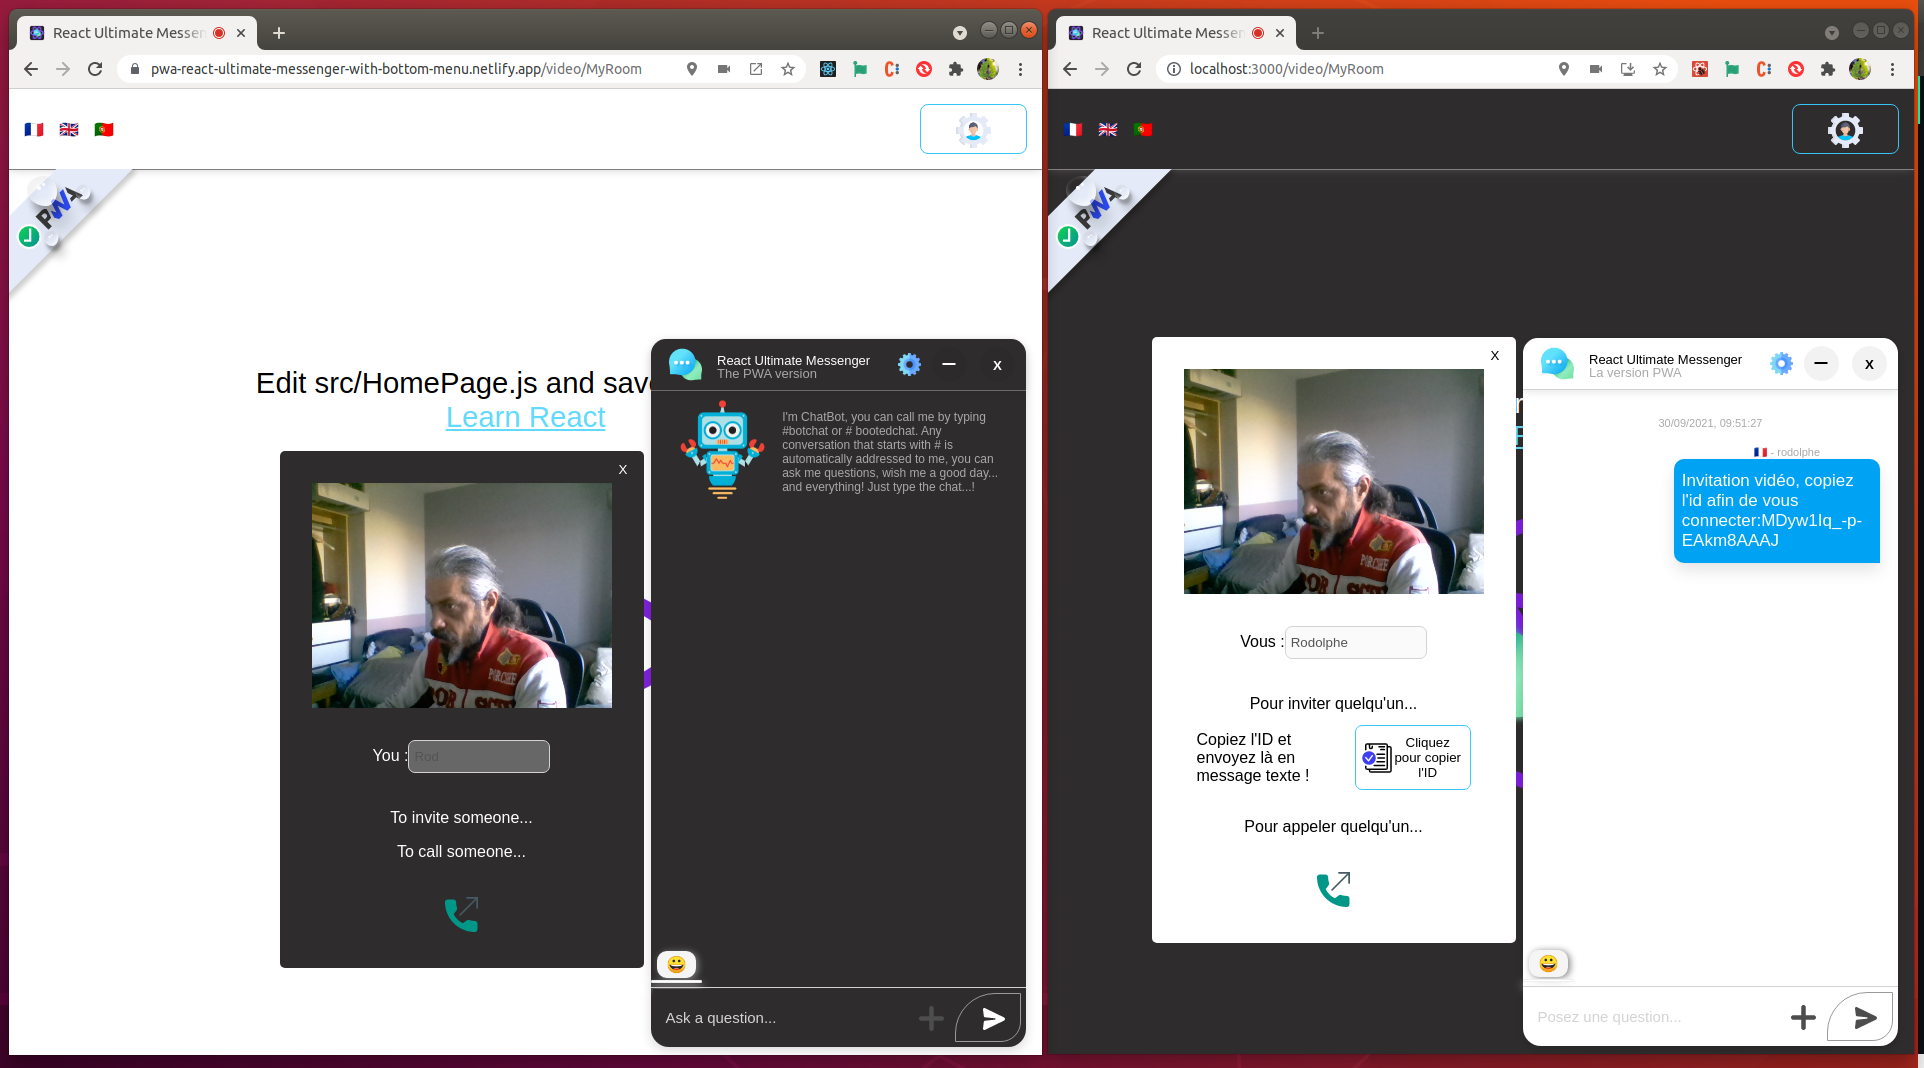The image size is (1924, 1068).
Task: Open emoji picker in the dark chat window
Action: click(x=676, y=964)
